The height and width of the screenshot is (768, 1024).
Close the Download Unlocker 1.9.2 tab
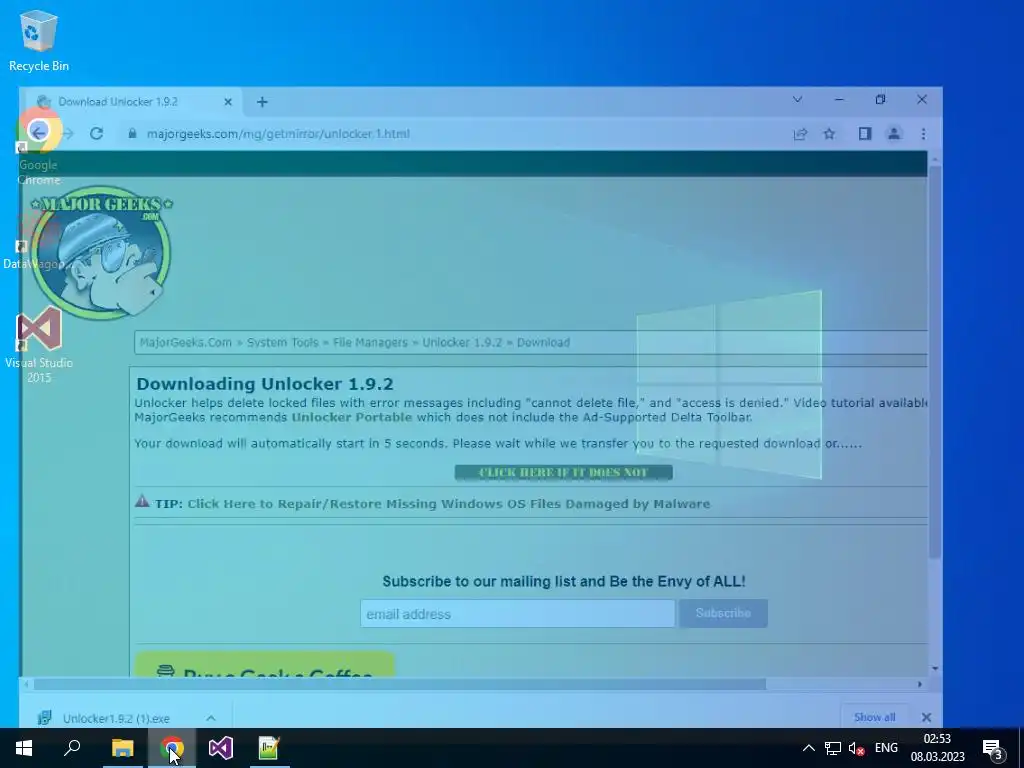[228, 102]
